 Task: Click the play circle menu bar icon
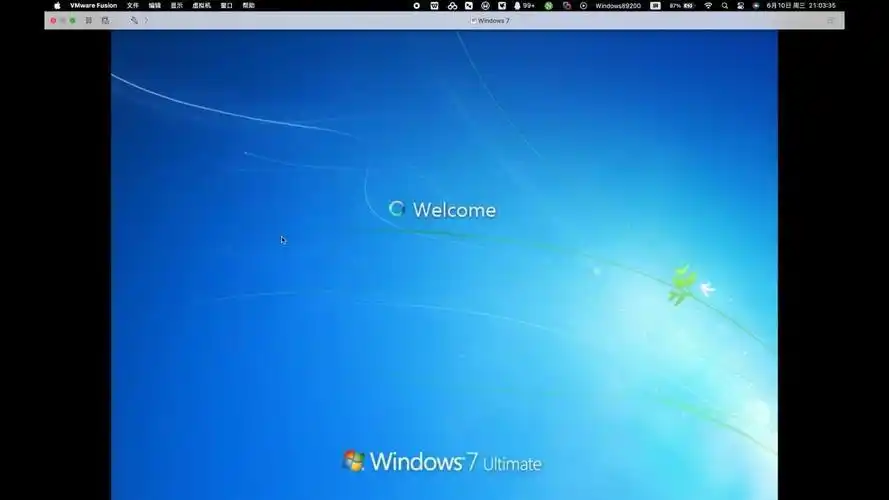(x=583, y=6)
